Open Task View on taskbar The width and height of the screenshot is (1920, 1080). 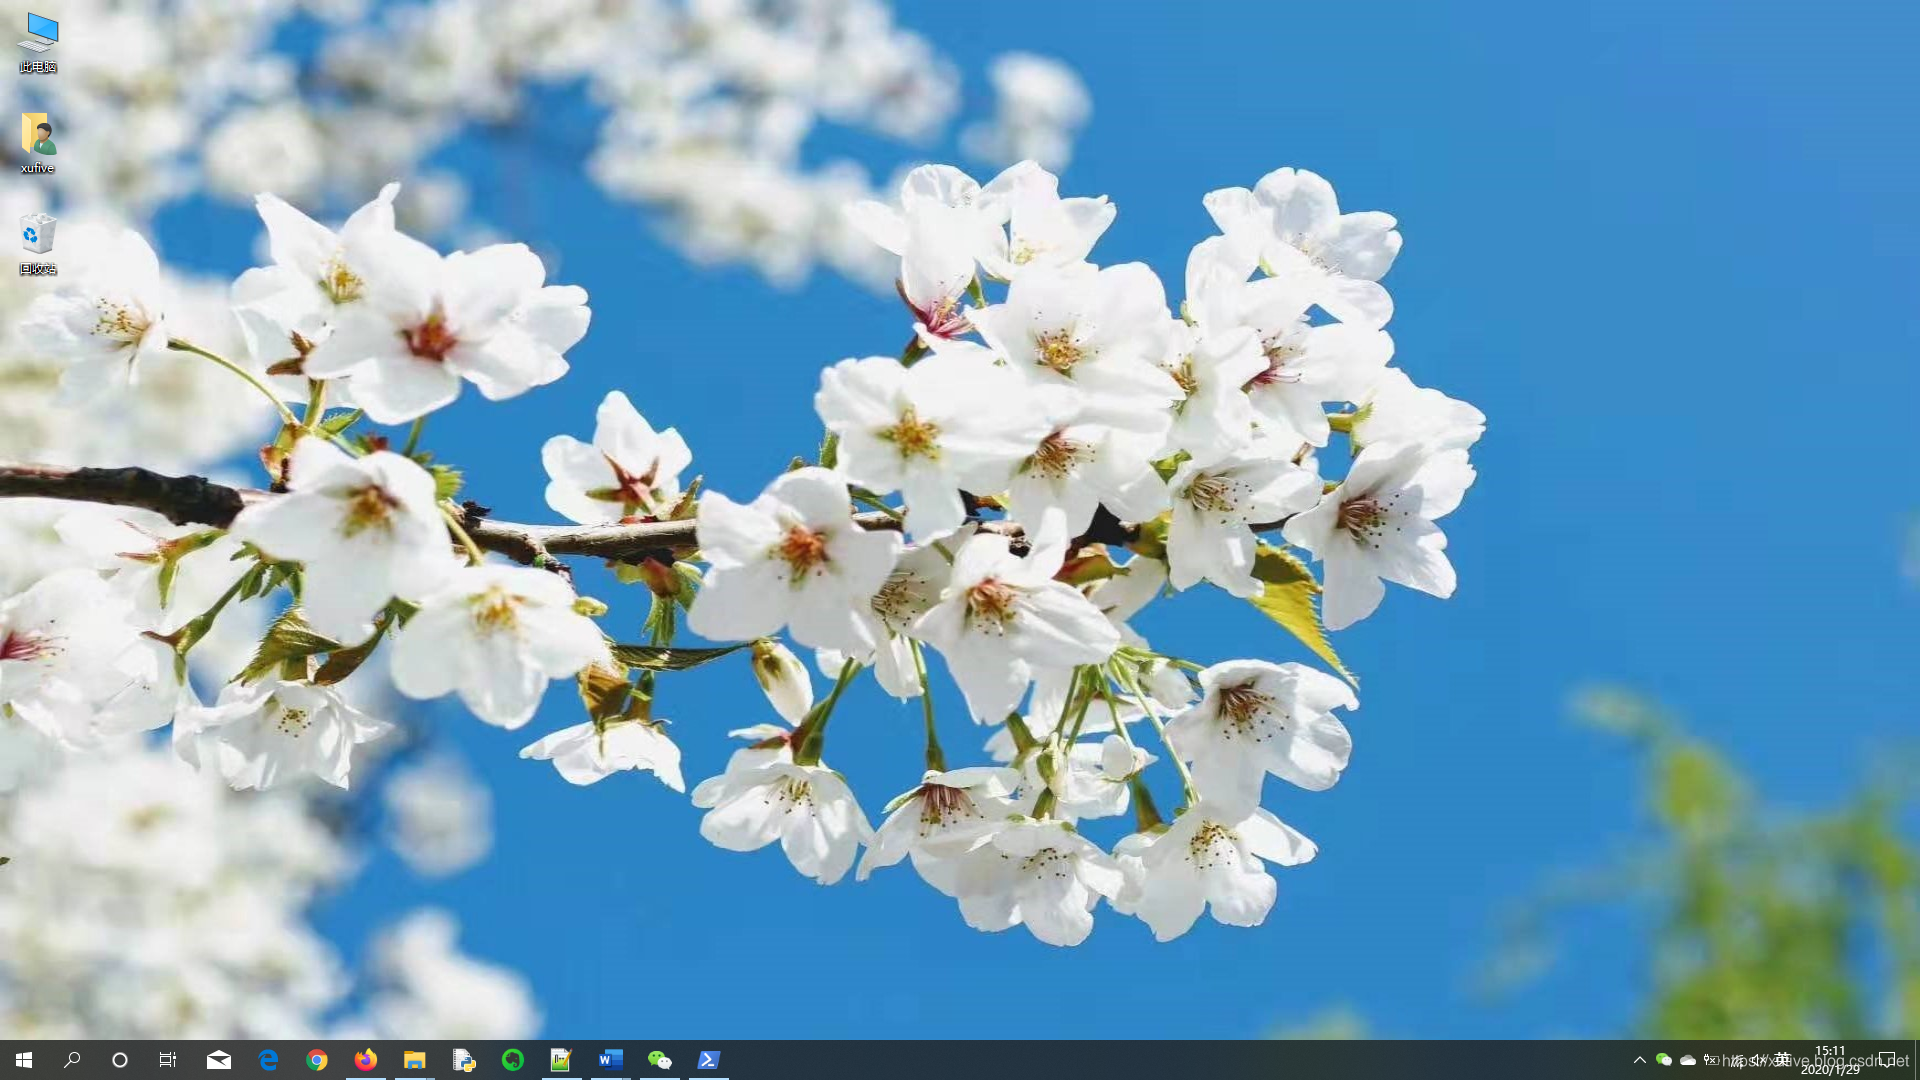(x=168, y=1060)
